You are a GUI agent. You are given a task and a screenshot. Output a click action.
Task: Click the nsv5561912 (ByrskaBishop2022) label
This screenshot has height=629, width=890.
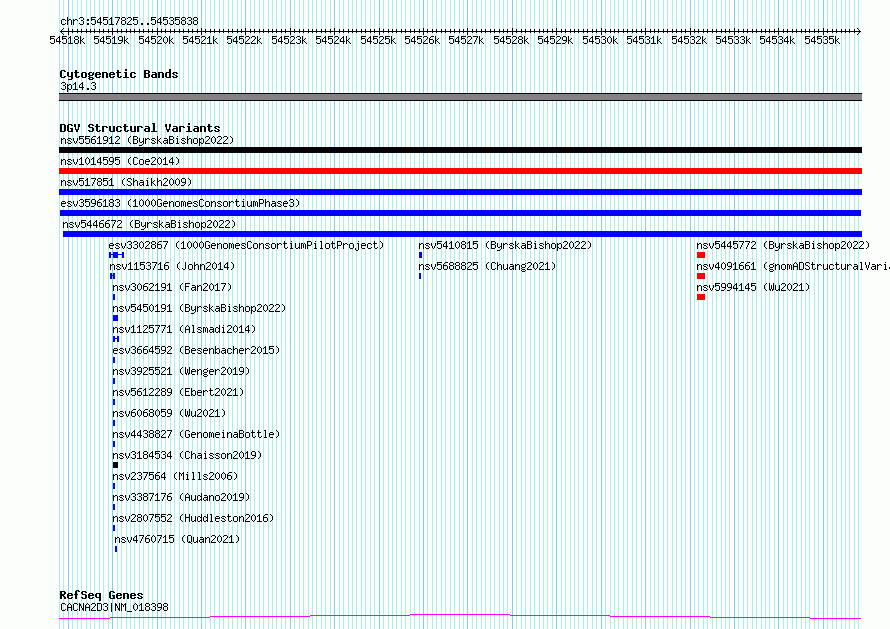[x=147, y=140]
